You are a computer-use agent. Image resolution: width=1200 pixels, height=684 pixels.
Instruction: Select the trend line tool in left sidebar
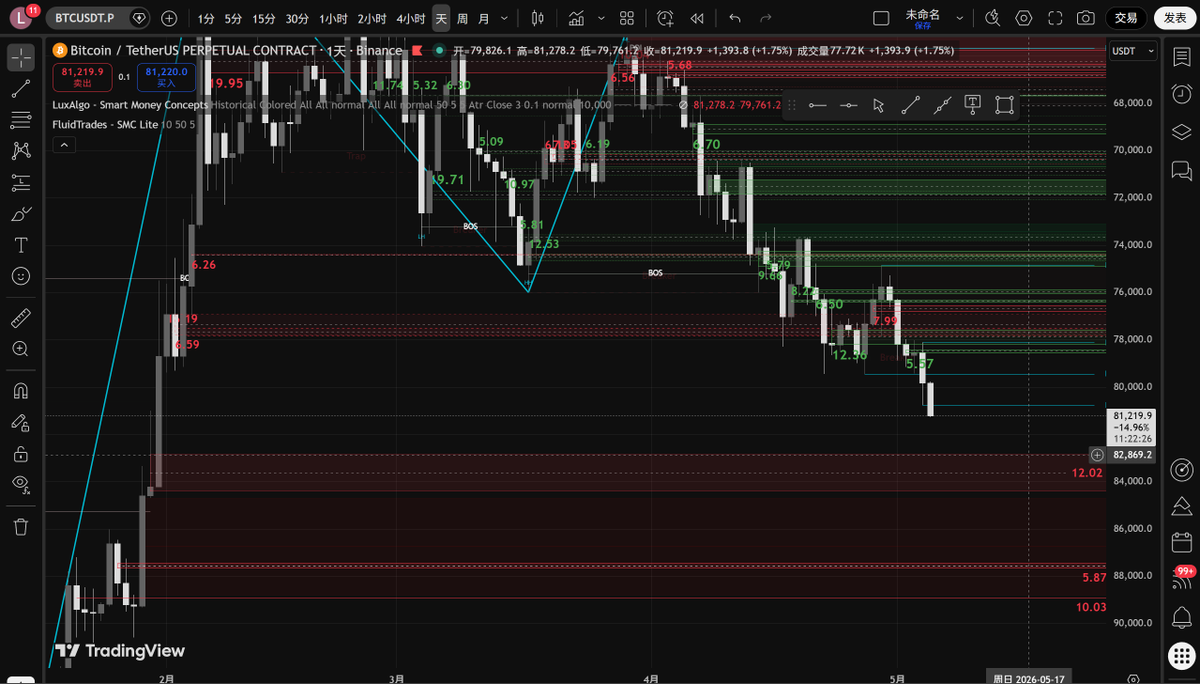click(x=20, y=89)
